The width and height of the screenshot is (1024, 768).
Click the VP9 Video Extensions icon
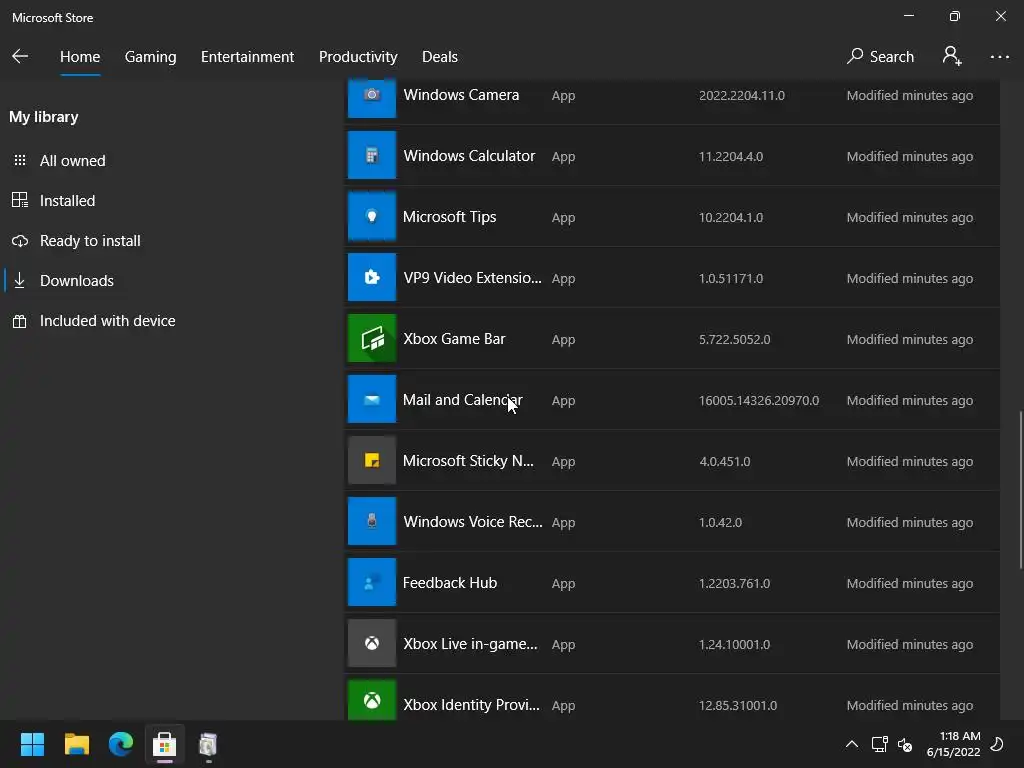(x=372, y=277)
